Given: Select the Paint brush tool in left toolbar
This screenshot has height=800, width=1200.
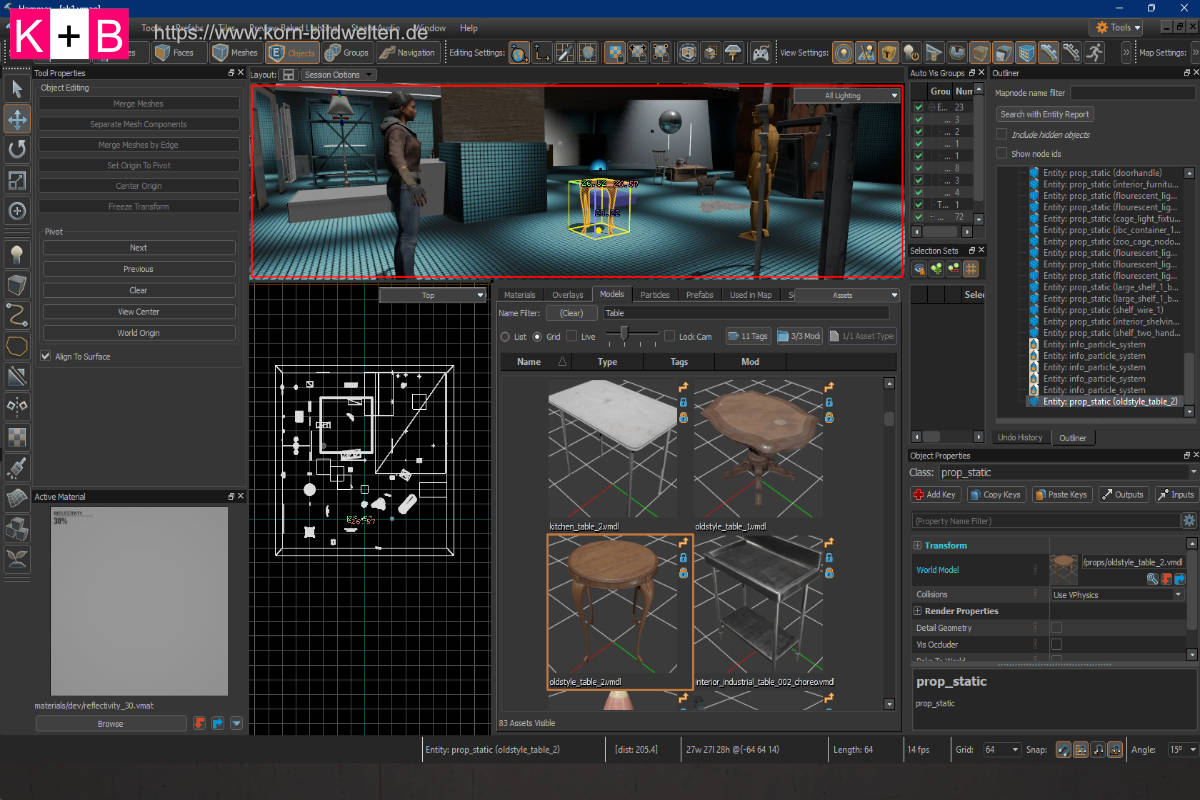Looking at the screenshot, I should coord(18,466).
